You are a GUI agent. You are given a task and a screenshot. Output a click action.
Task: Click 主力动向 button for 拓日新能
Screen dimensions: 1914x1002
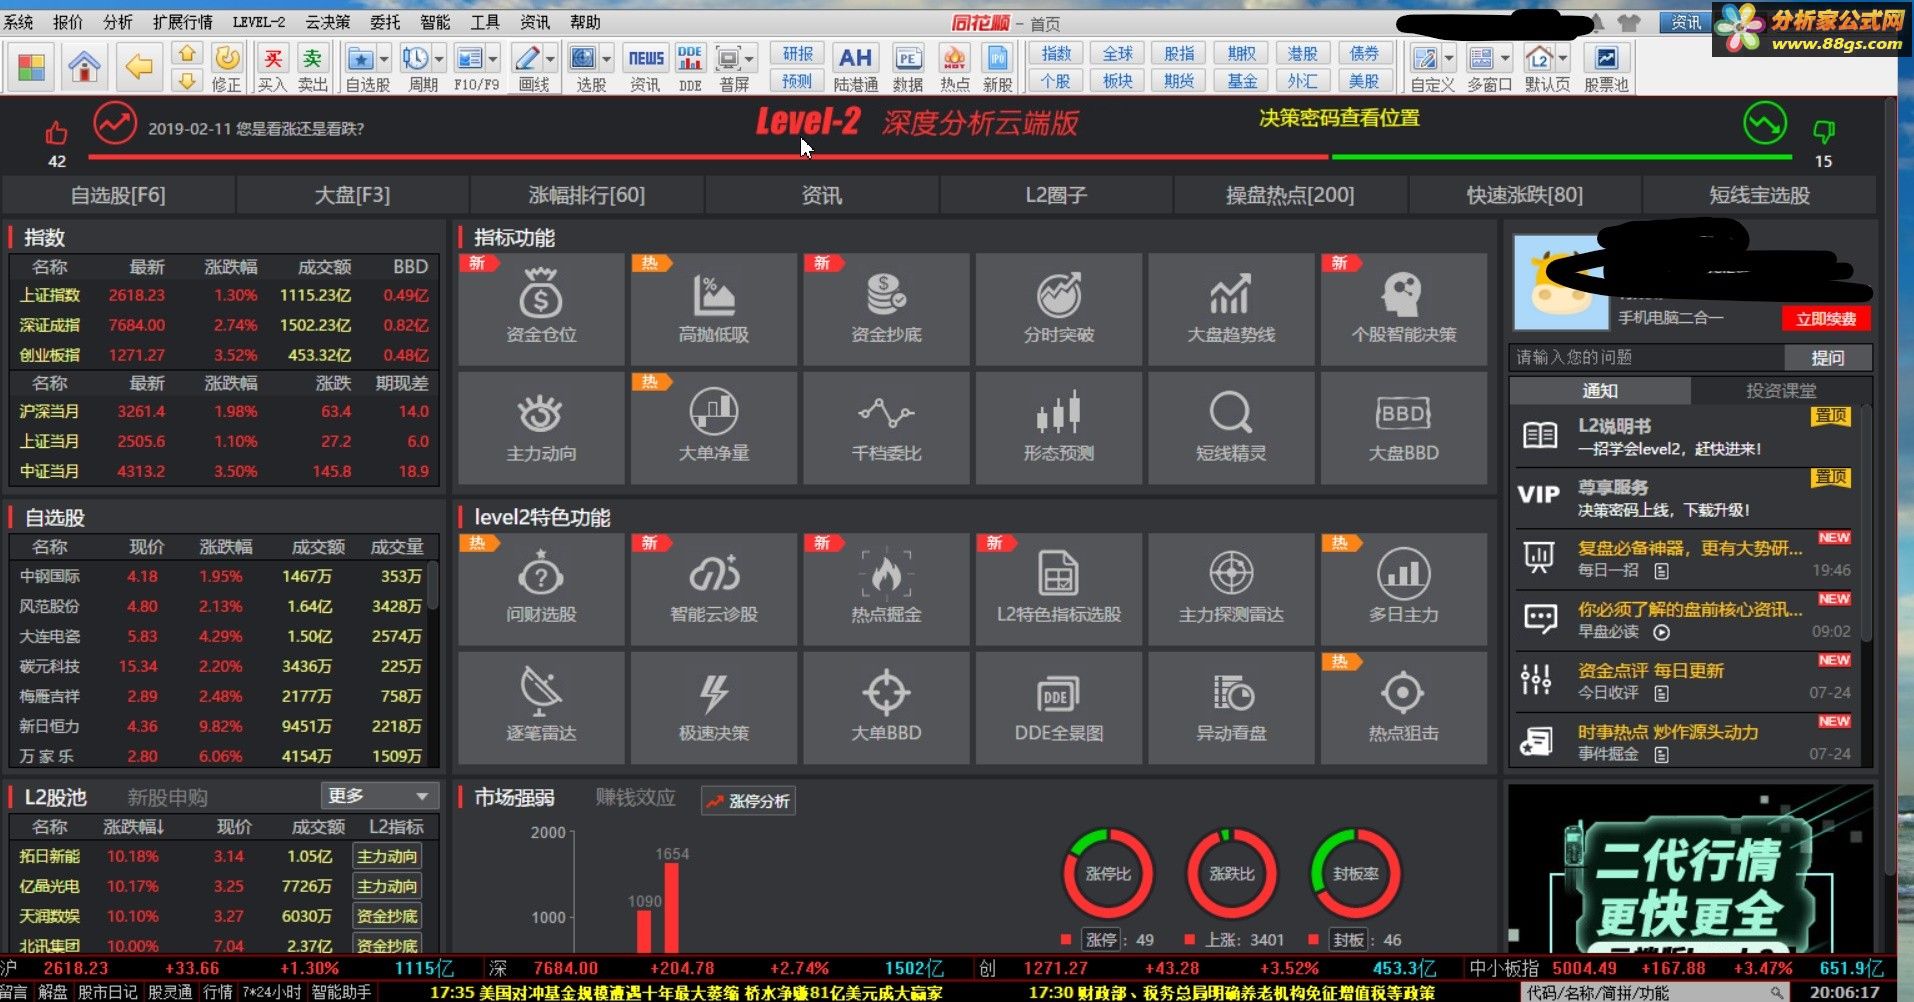pos(387,856)
